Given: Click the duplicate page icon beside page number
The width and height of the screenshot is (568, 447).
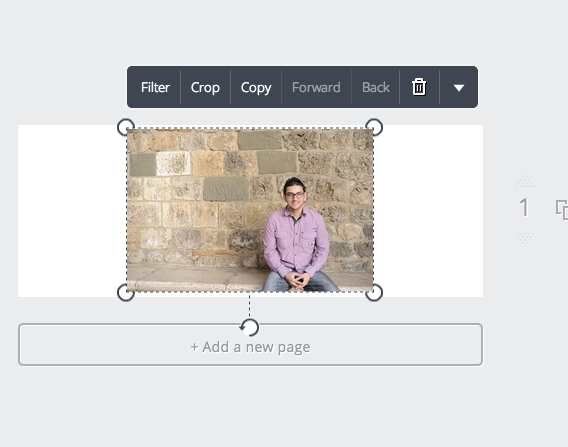Looking at the screenshot, I should point(562,209).
